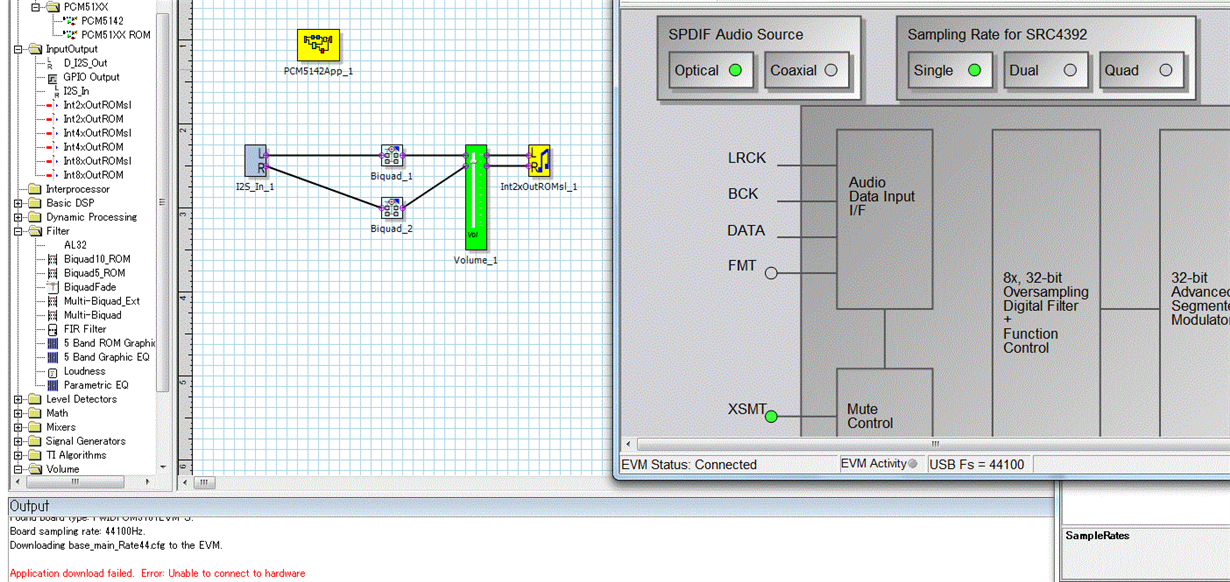1230x582 pixels.
Task: Click the 5 Band ROM Graphic icon
Action: point(53,342)
